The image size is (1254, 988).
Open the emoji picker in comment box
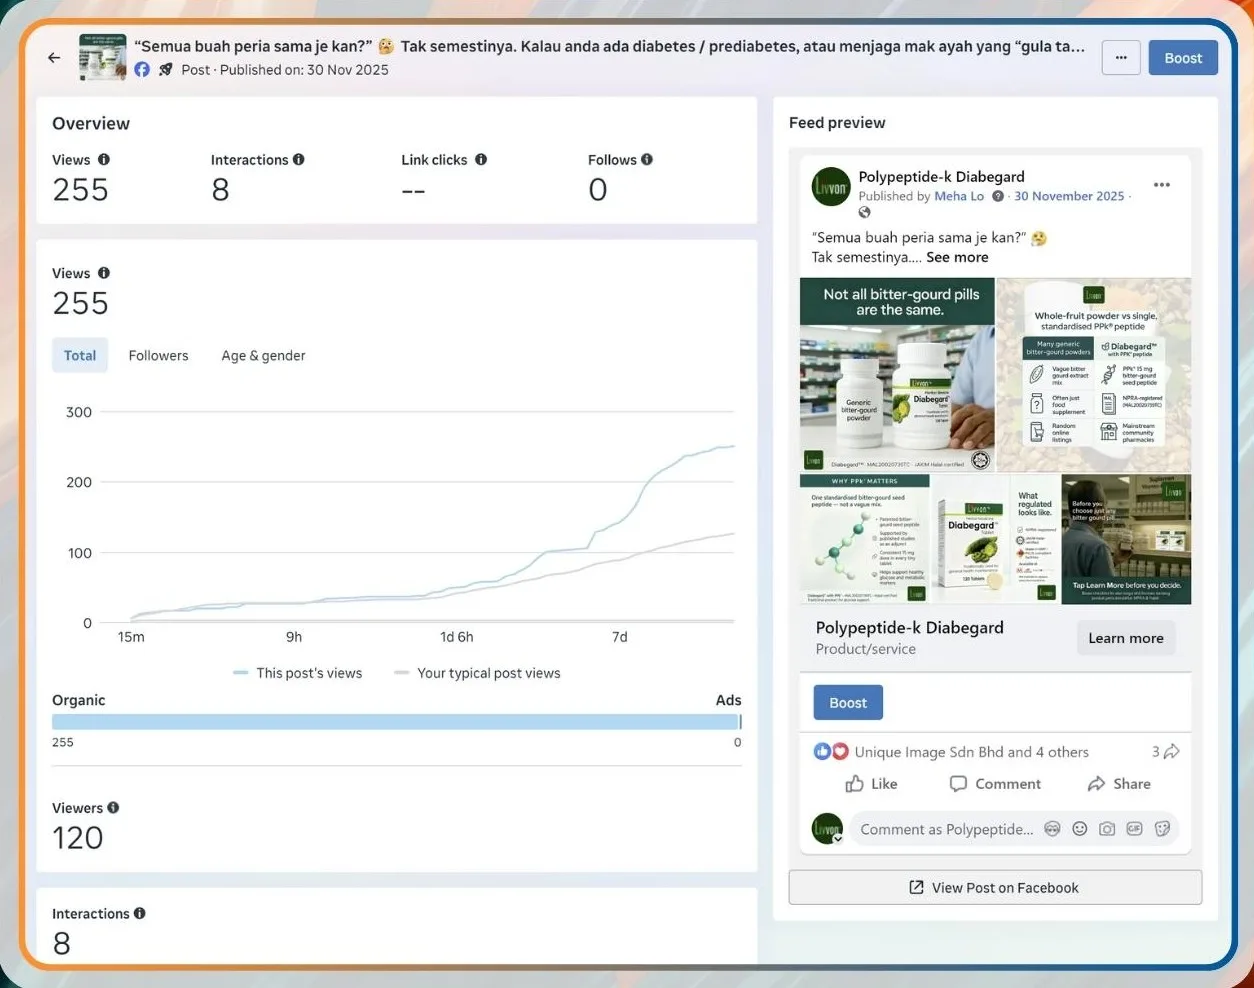tap(1080, 829)
